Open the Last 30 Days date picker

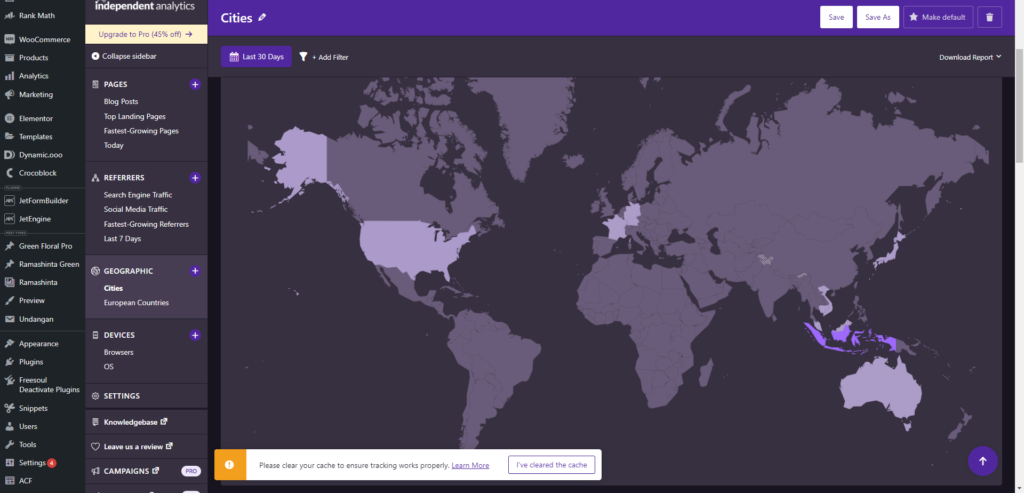tap(256, 57)
